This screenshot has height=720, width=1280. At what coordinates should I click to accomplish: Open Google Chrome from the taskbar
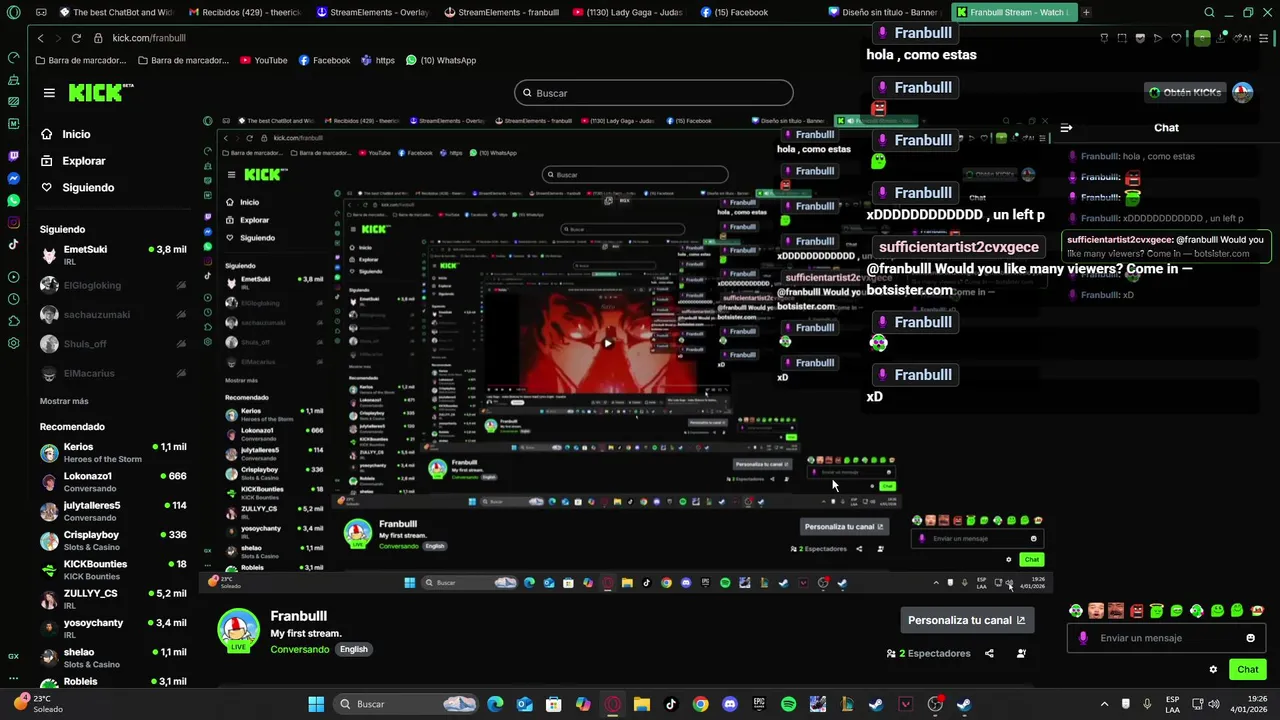coord(700,704)
